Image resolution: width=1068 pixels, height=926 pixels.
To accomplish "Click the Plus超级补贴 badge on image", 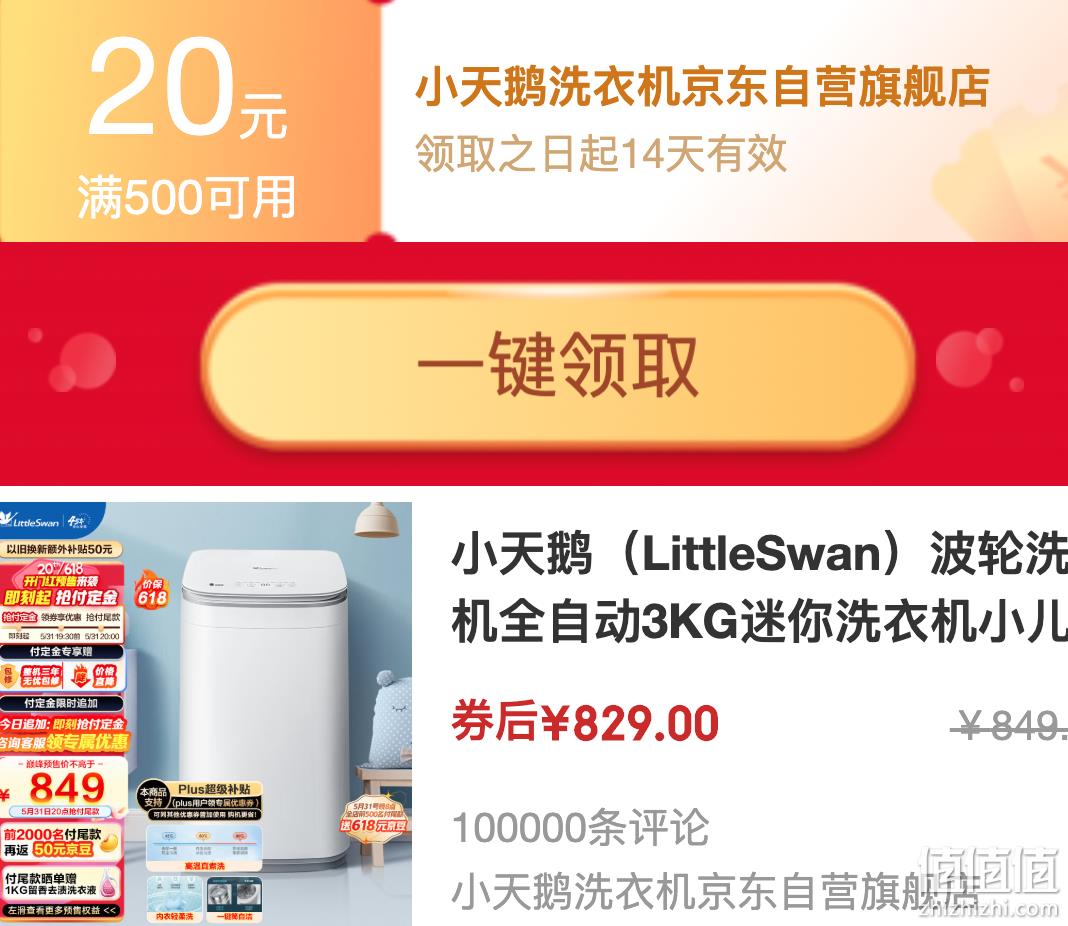I will click(x=200, y=799).
